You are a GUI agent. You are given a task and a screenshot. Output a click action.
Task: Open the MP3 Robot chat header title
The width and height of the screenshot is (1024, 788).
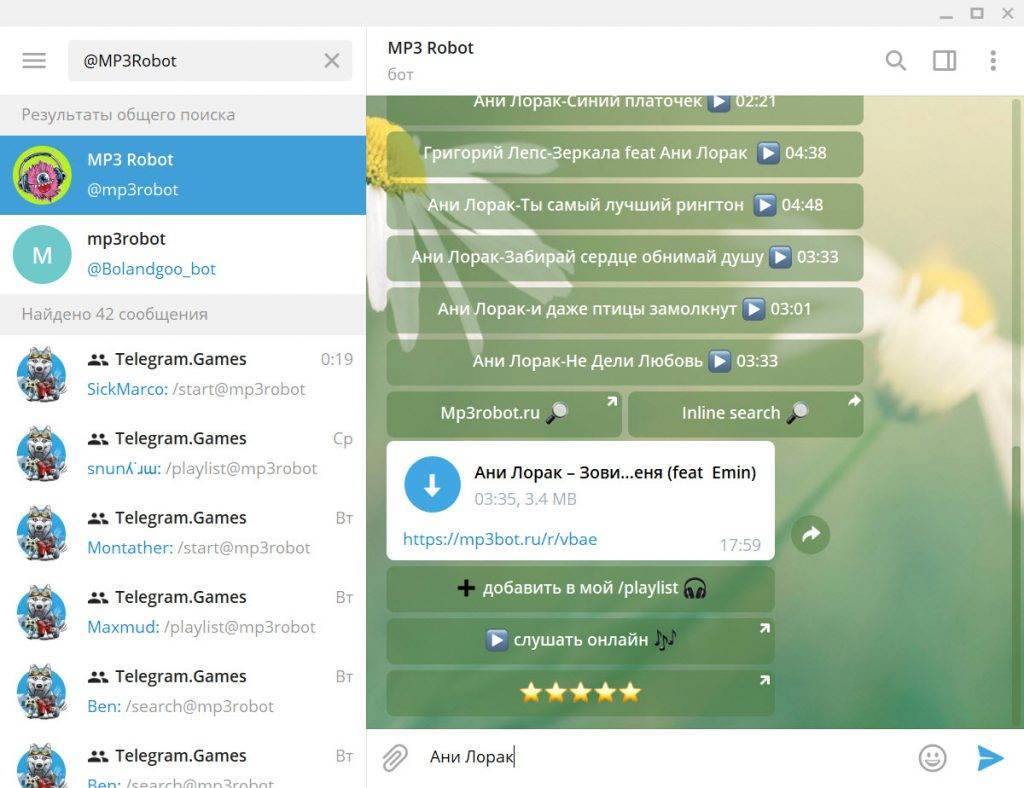tap(430, 48)
